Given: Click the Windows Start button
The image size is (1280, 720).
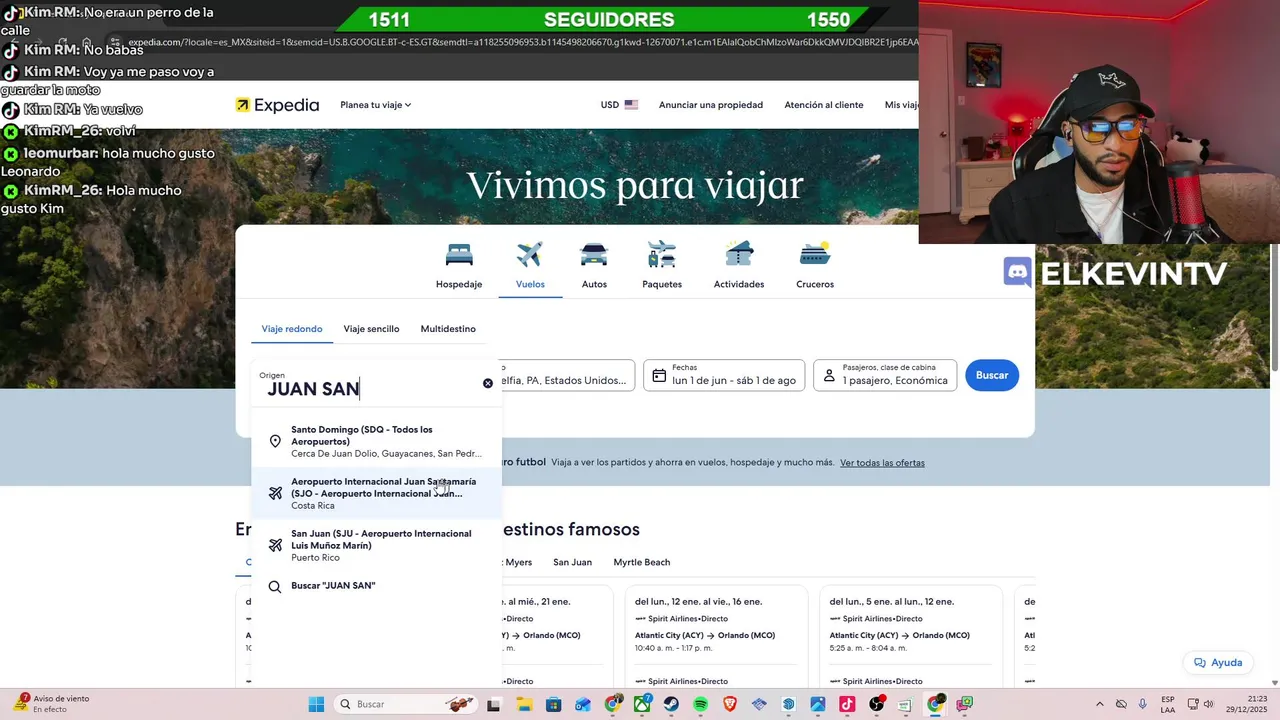Looking at the screenshot, I should [x=316, y=704].
